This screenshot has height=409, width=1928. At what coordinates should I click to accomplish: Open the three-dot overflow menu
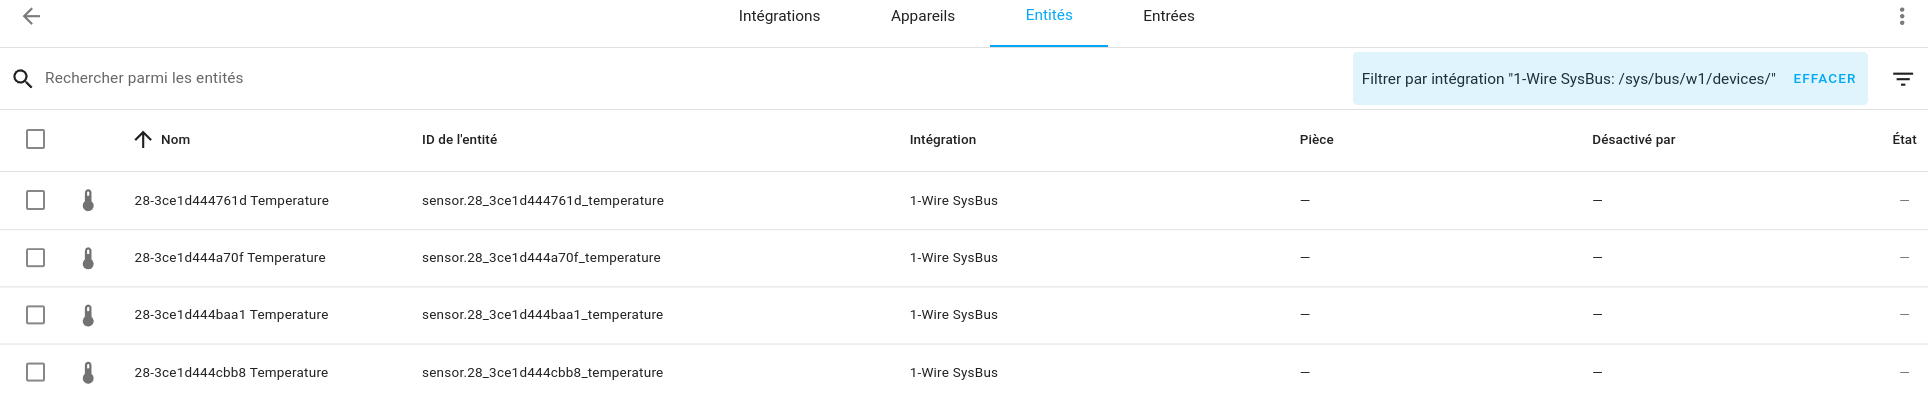click(x=1902, y=16)
